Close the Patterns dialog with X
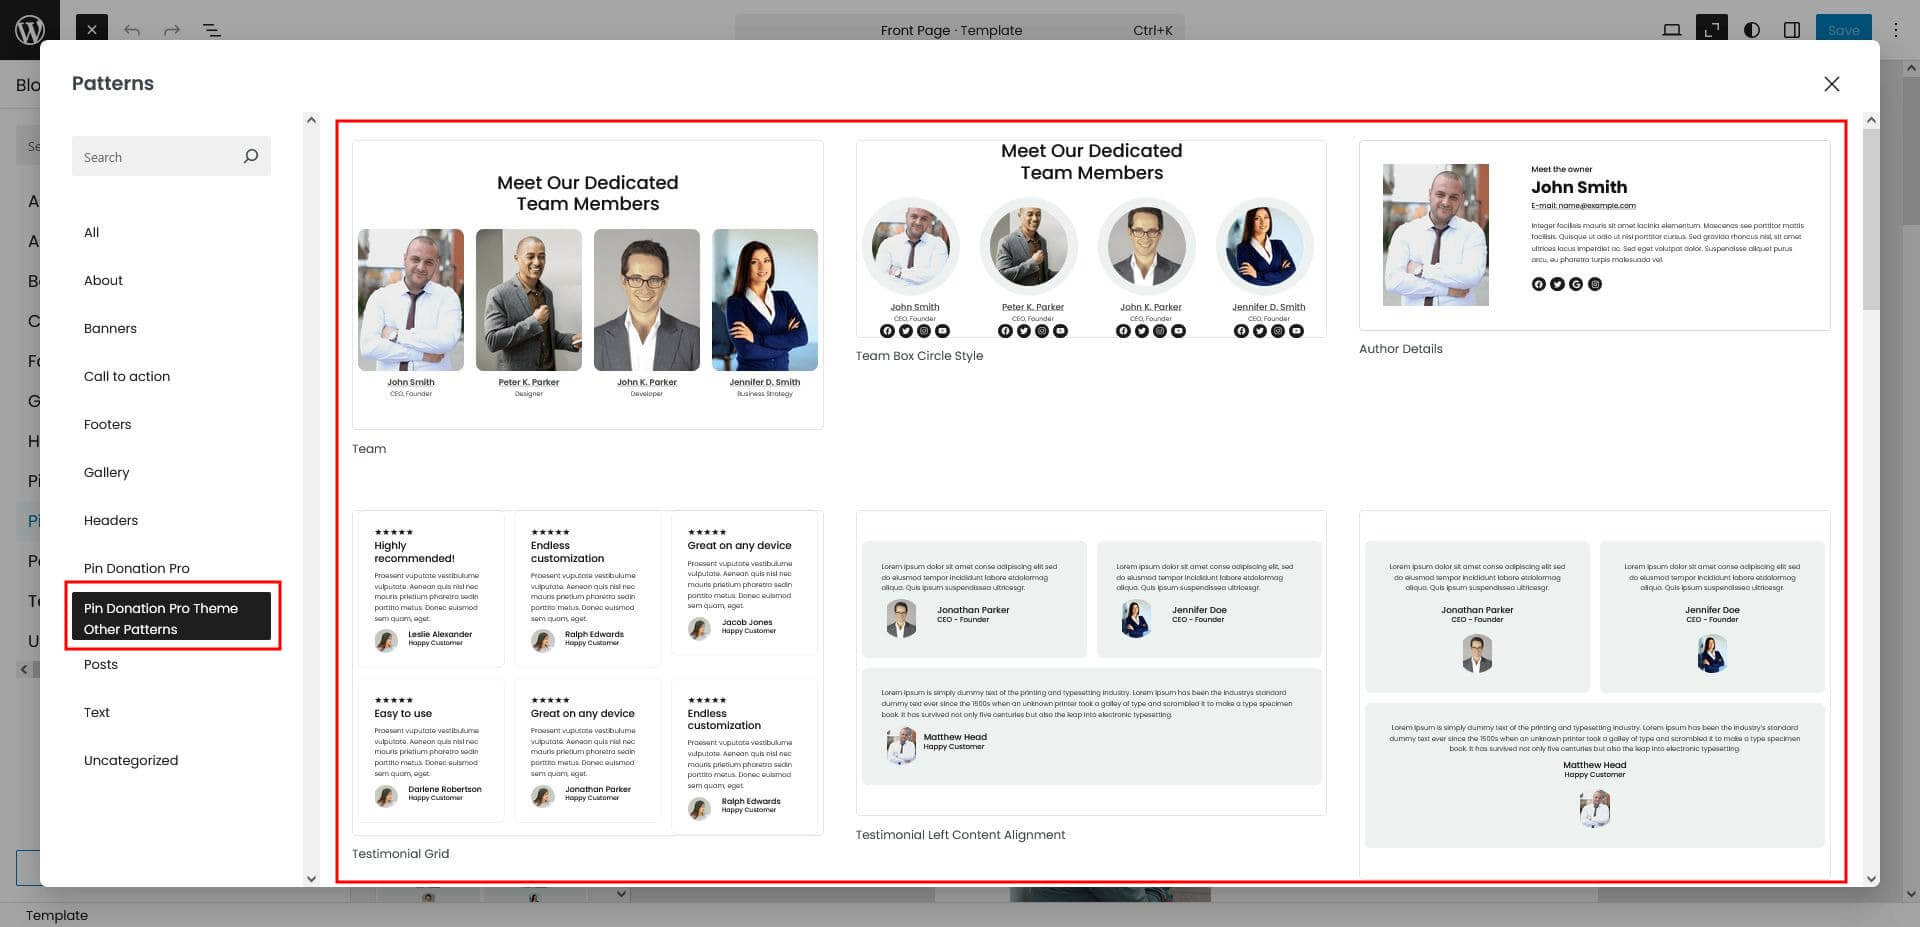1920x927 pixels. [x=1831, y=84]
